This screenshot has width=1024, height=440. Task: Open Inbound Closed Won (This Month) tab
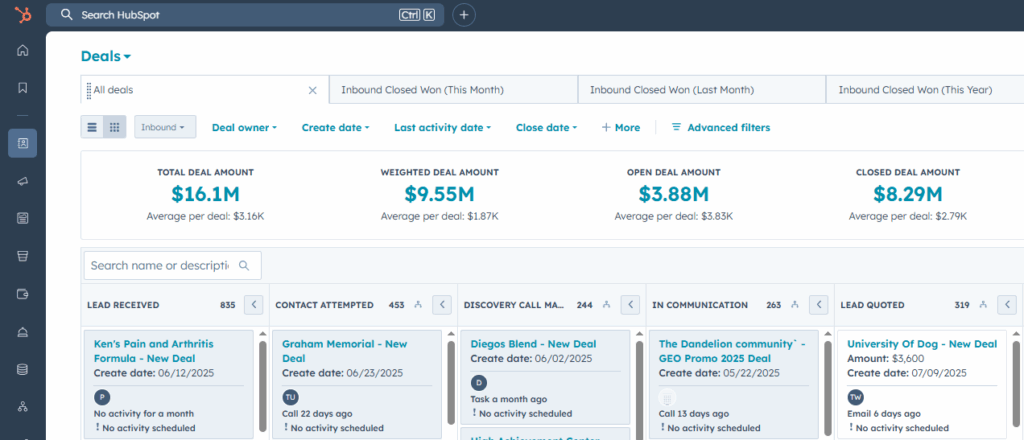tap(453, 89)
